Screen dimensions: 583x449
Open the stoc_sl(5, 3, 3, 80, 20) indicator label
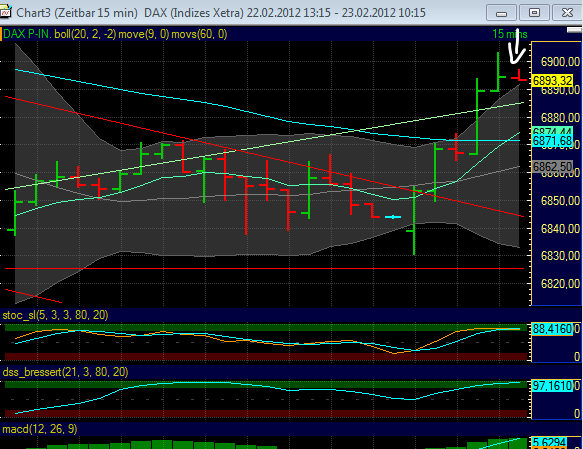(55, 315)
